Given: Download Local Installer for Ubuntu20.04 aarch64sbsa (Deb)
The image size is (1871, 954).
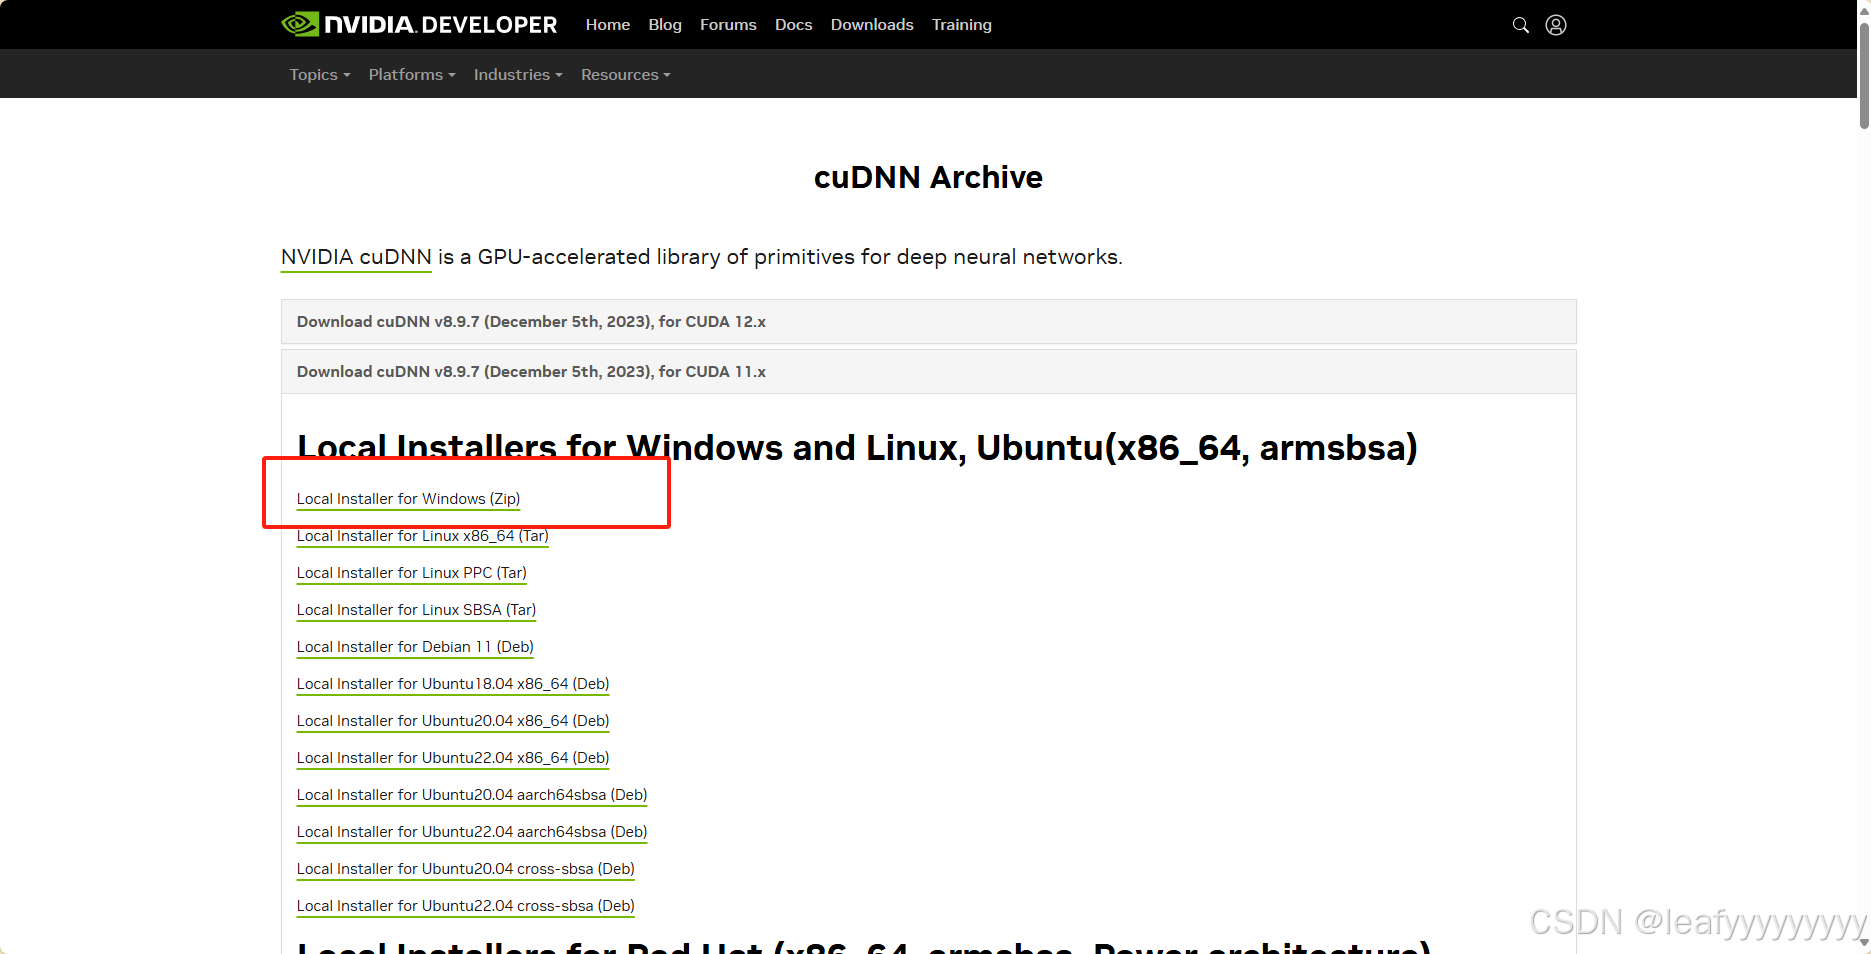Looking at the screenshot, I should point(472,795).
